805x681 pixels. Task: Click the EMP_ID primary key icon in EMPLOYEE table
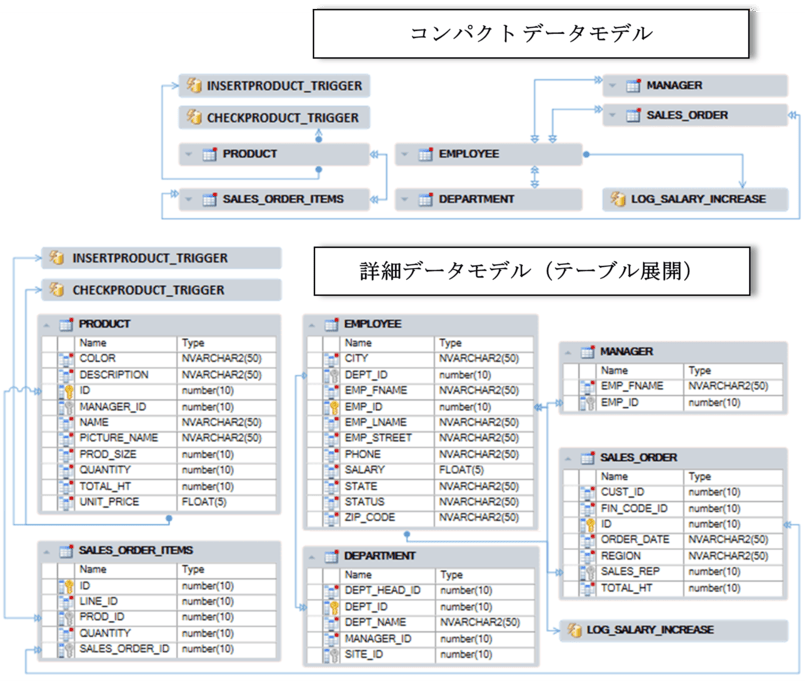(x=331, y=407)
